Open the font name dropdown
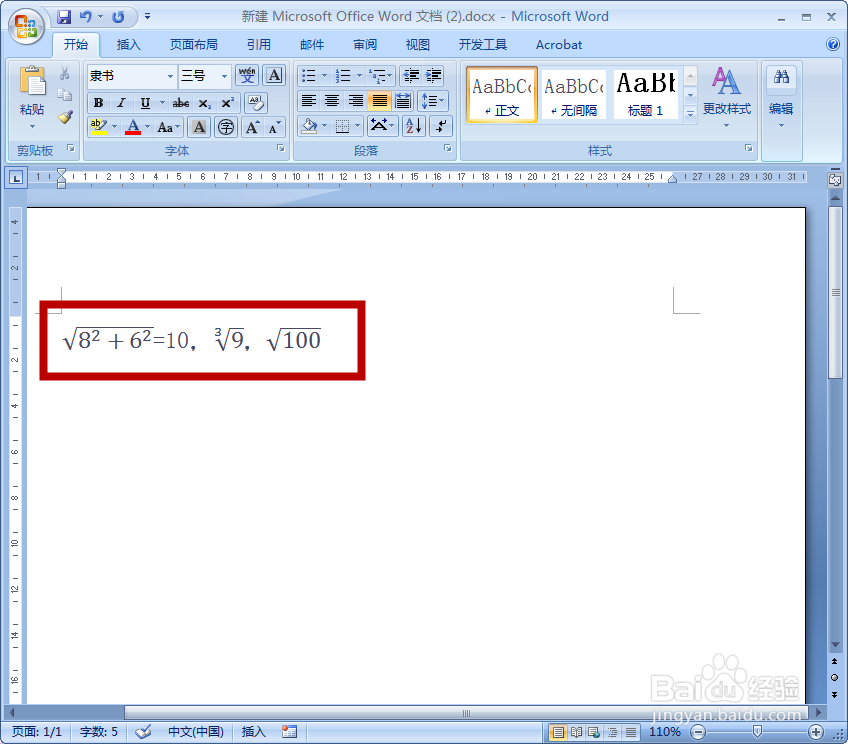Screen dimensions: 848x744 click(x=170, y=76)
